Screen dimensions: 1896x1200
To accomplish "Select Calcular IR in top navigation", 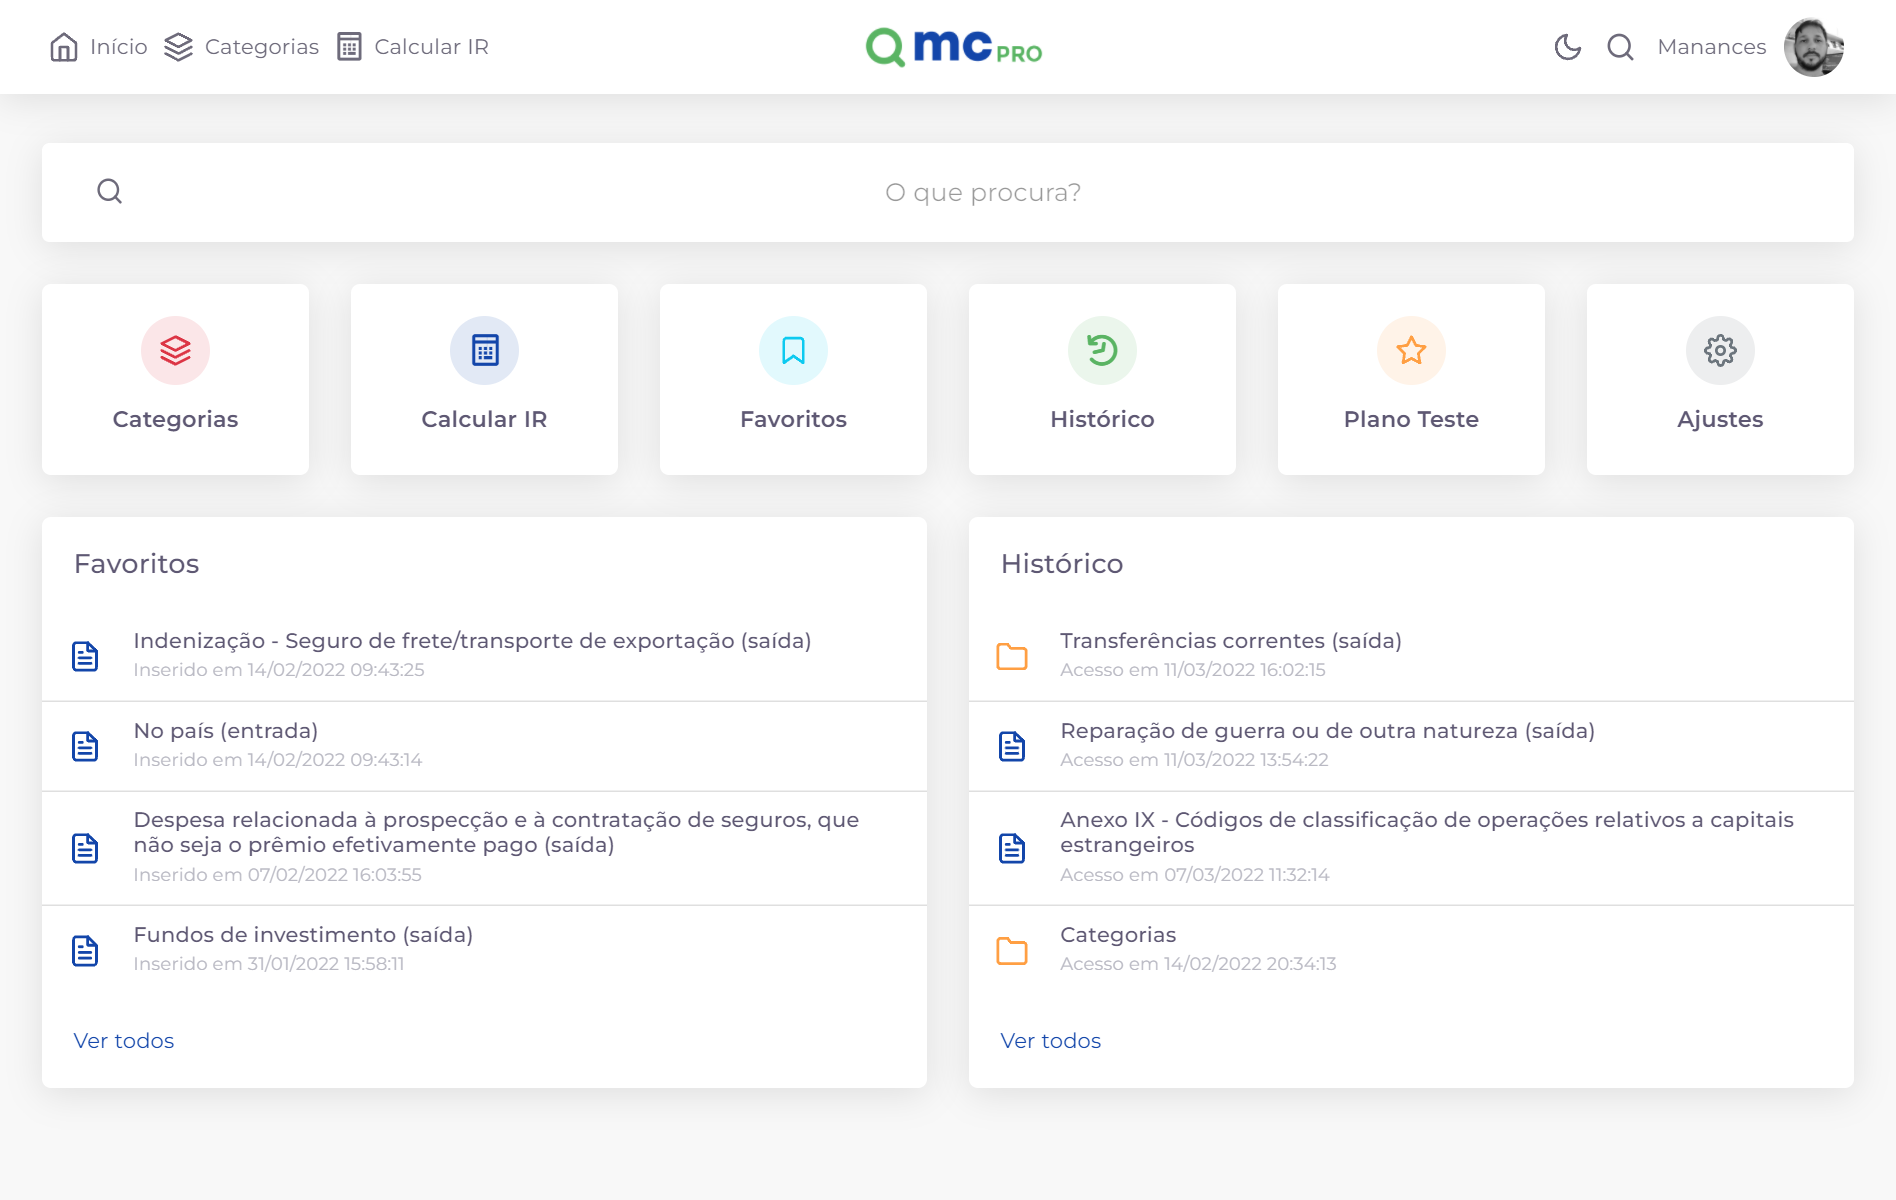I will tap(413, 47).
